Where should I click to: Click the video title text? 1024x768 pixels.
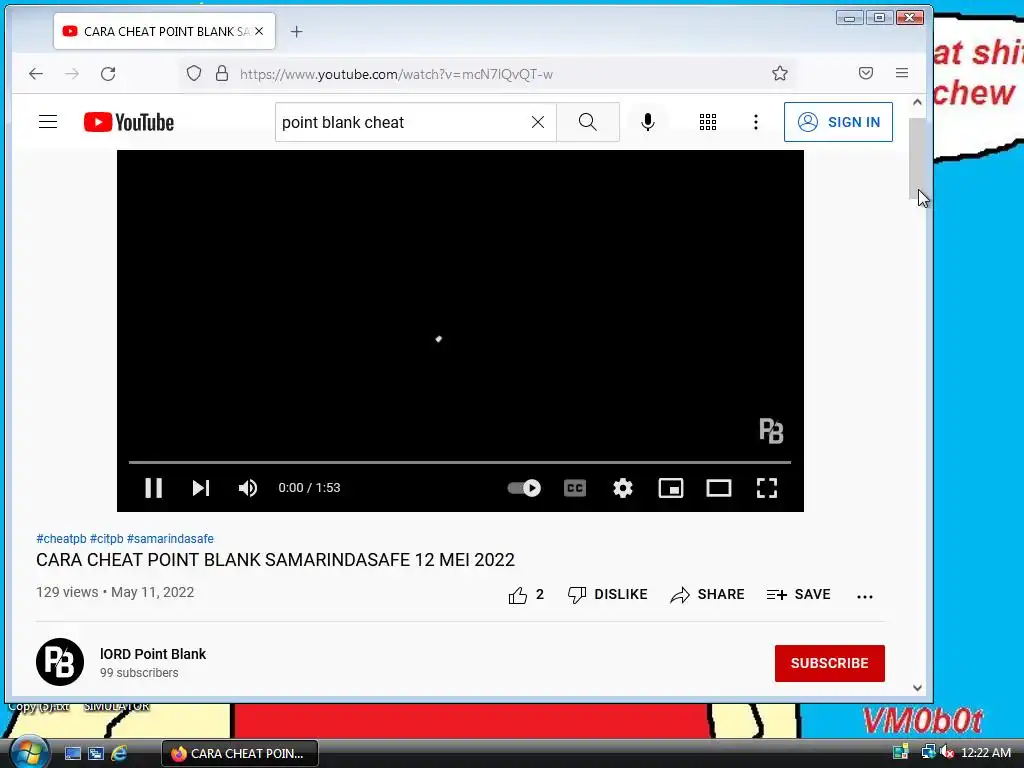click(x=275, y=560)
